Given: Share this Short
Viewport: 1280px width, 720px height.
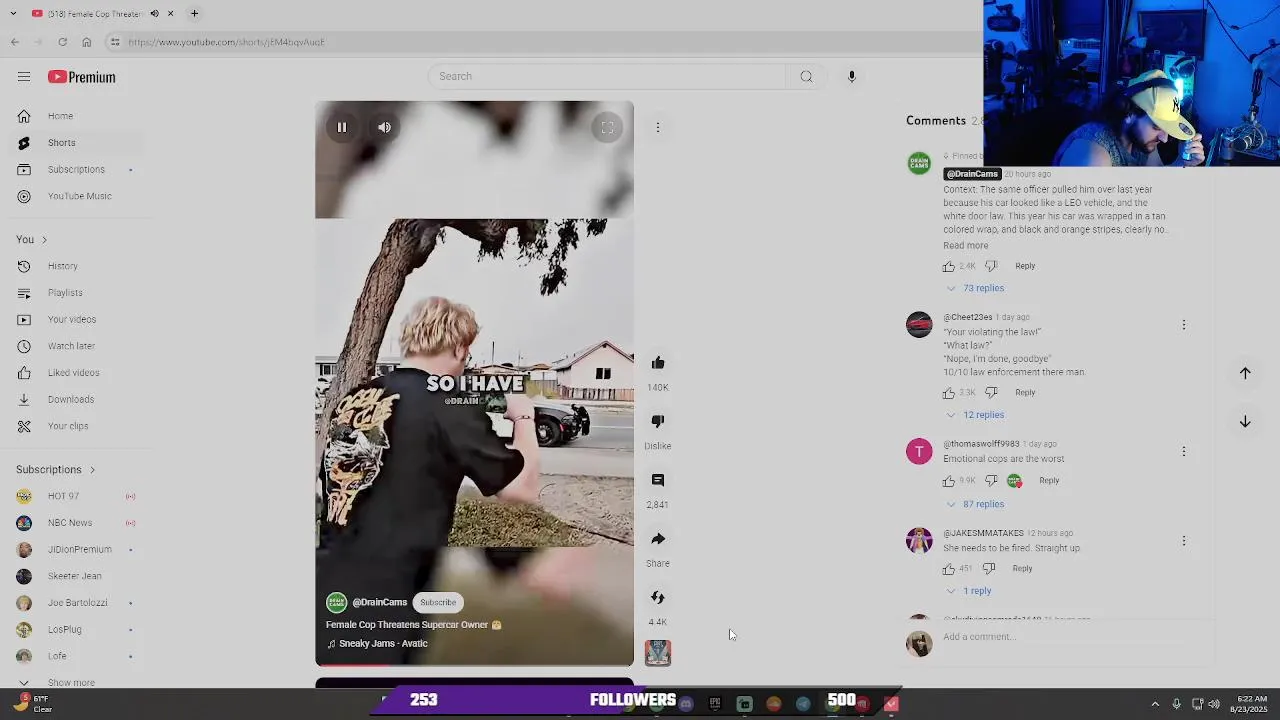Looking at the screenshot, I should click(658, 539).
